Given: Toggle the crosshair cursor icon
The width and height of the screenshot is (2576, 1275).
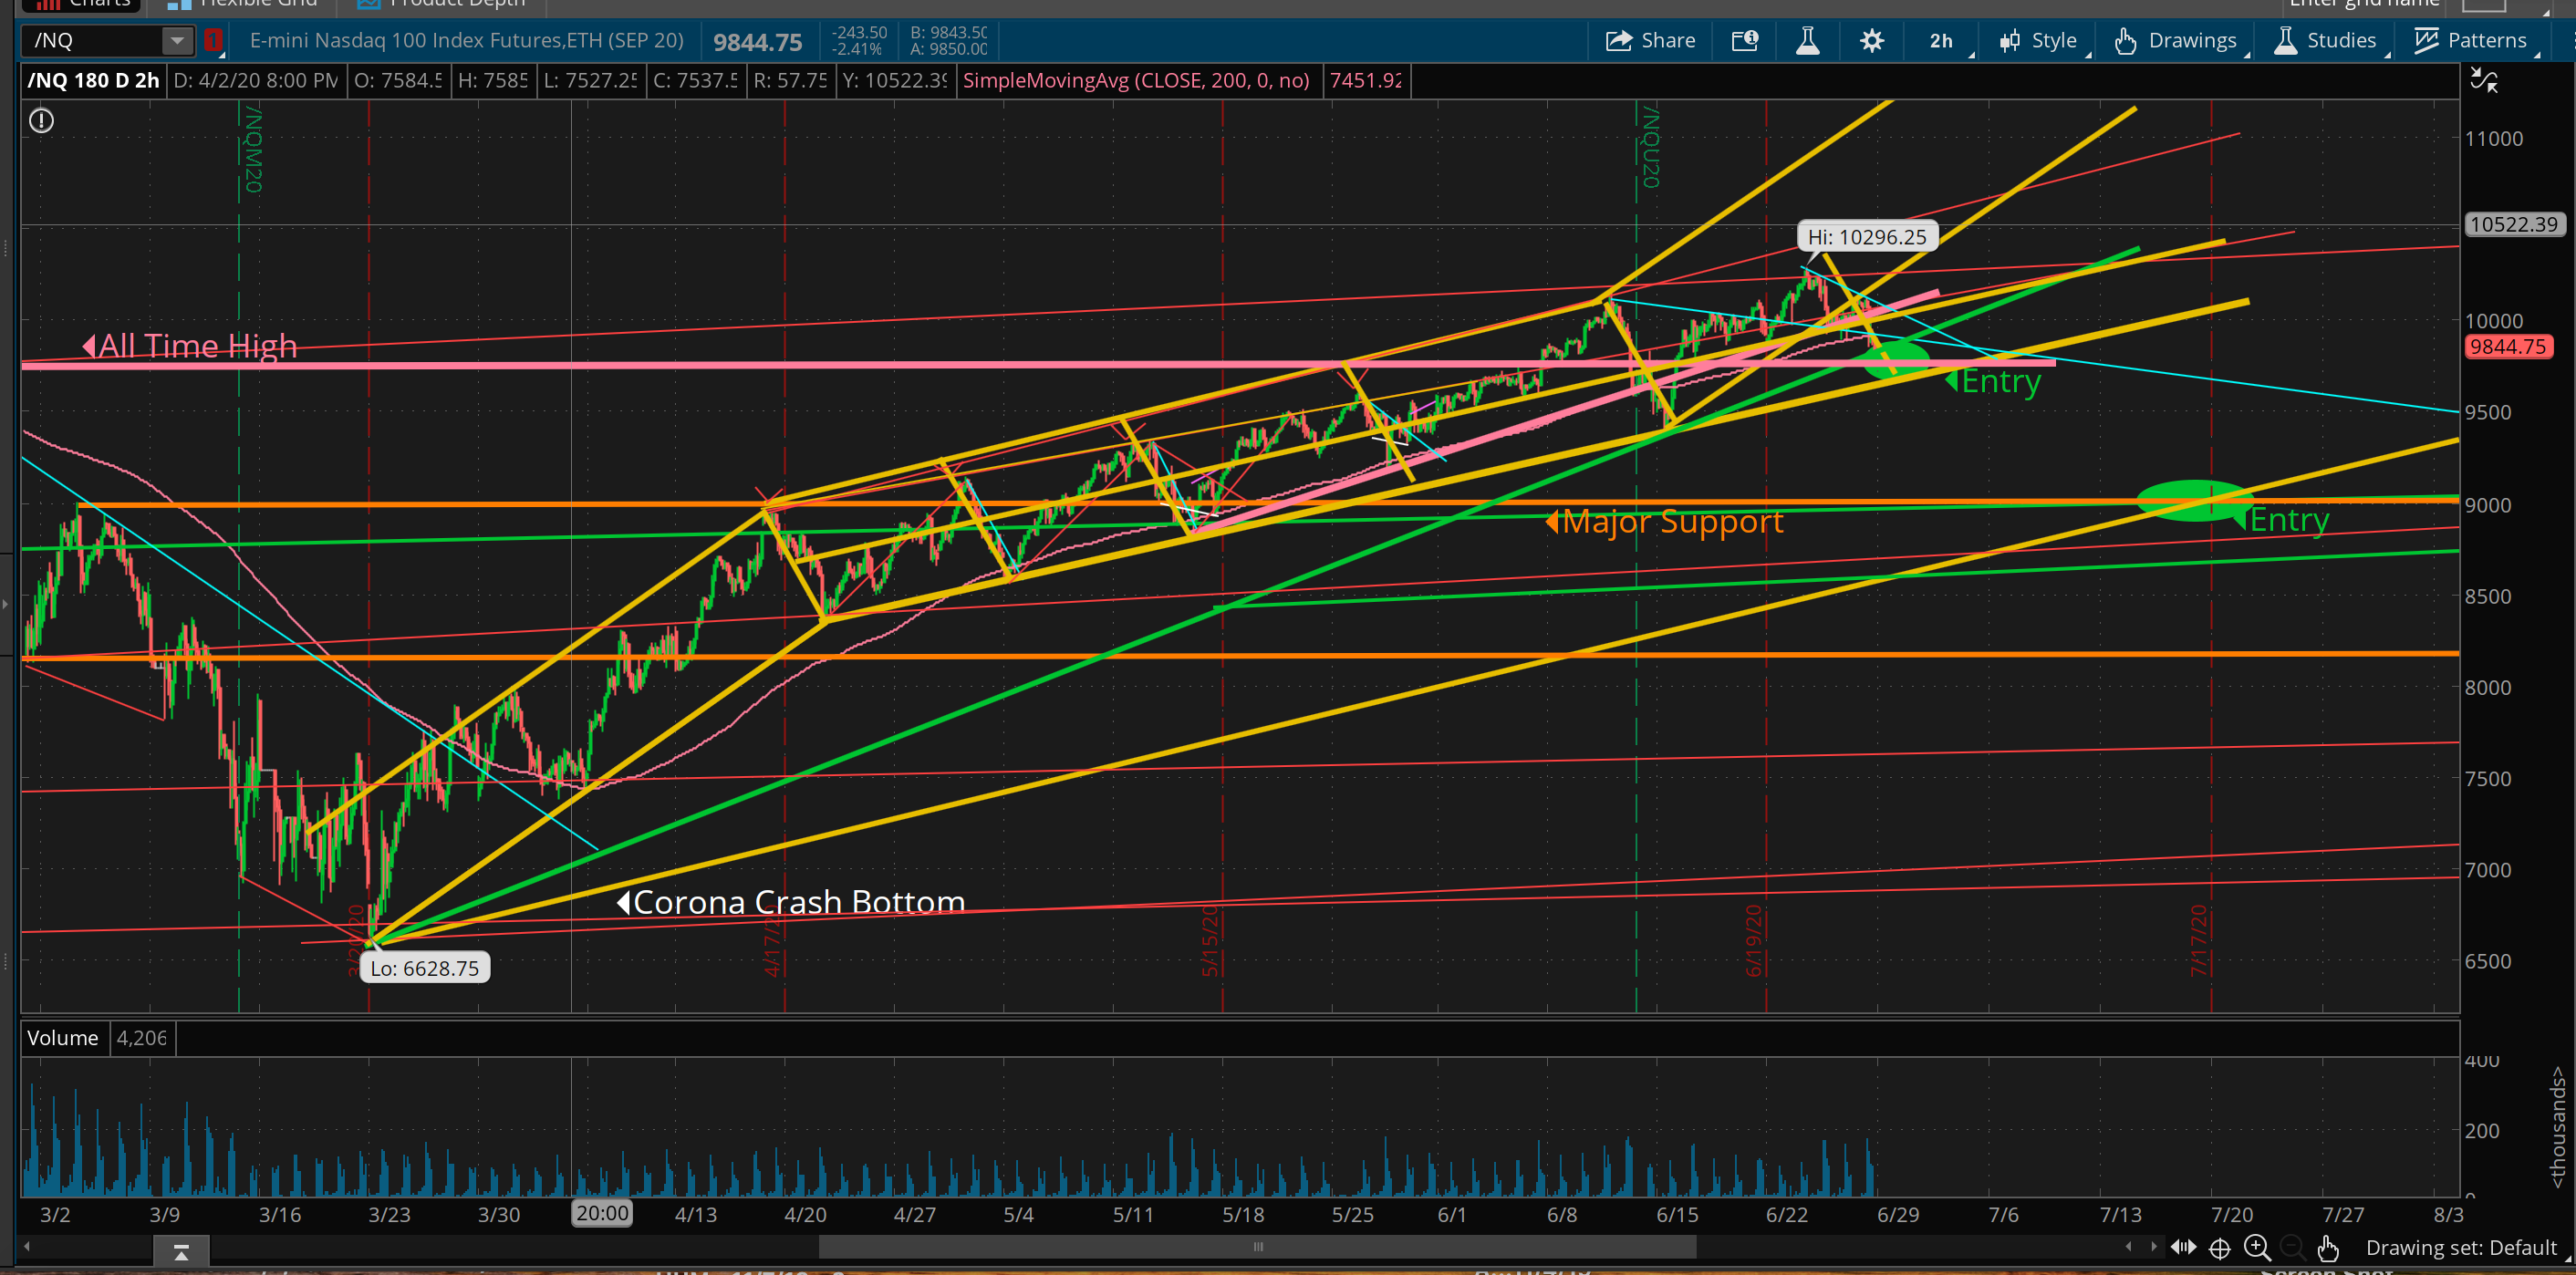Looking at the screenshot, I should [2220, 1247].
